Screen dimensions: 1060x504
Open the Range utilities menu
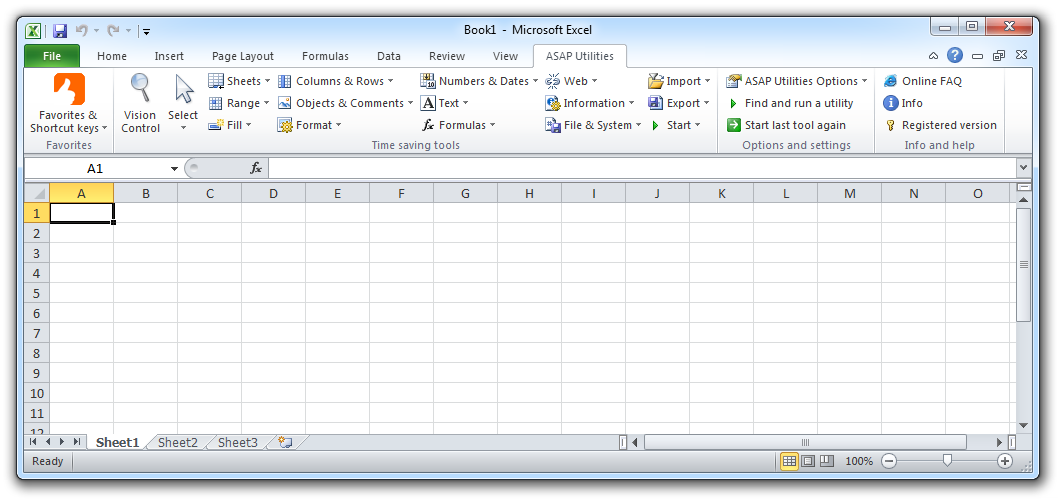coord(239,103)
